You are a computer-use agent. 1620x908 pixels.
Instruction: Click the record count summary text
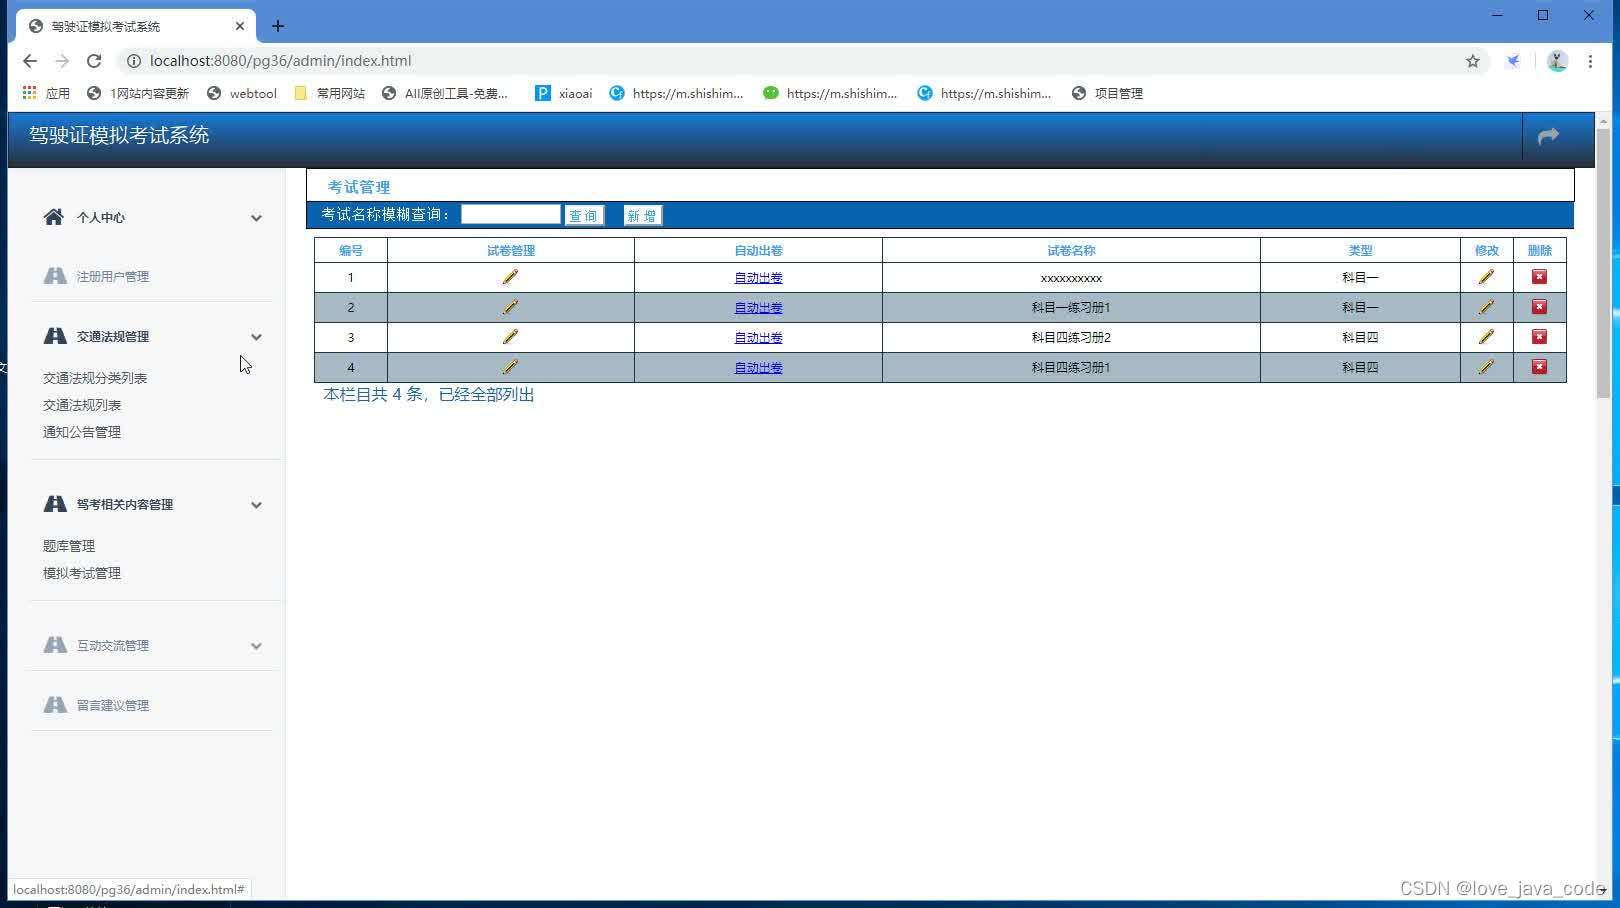(x=429, y=395)
